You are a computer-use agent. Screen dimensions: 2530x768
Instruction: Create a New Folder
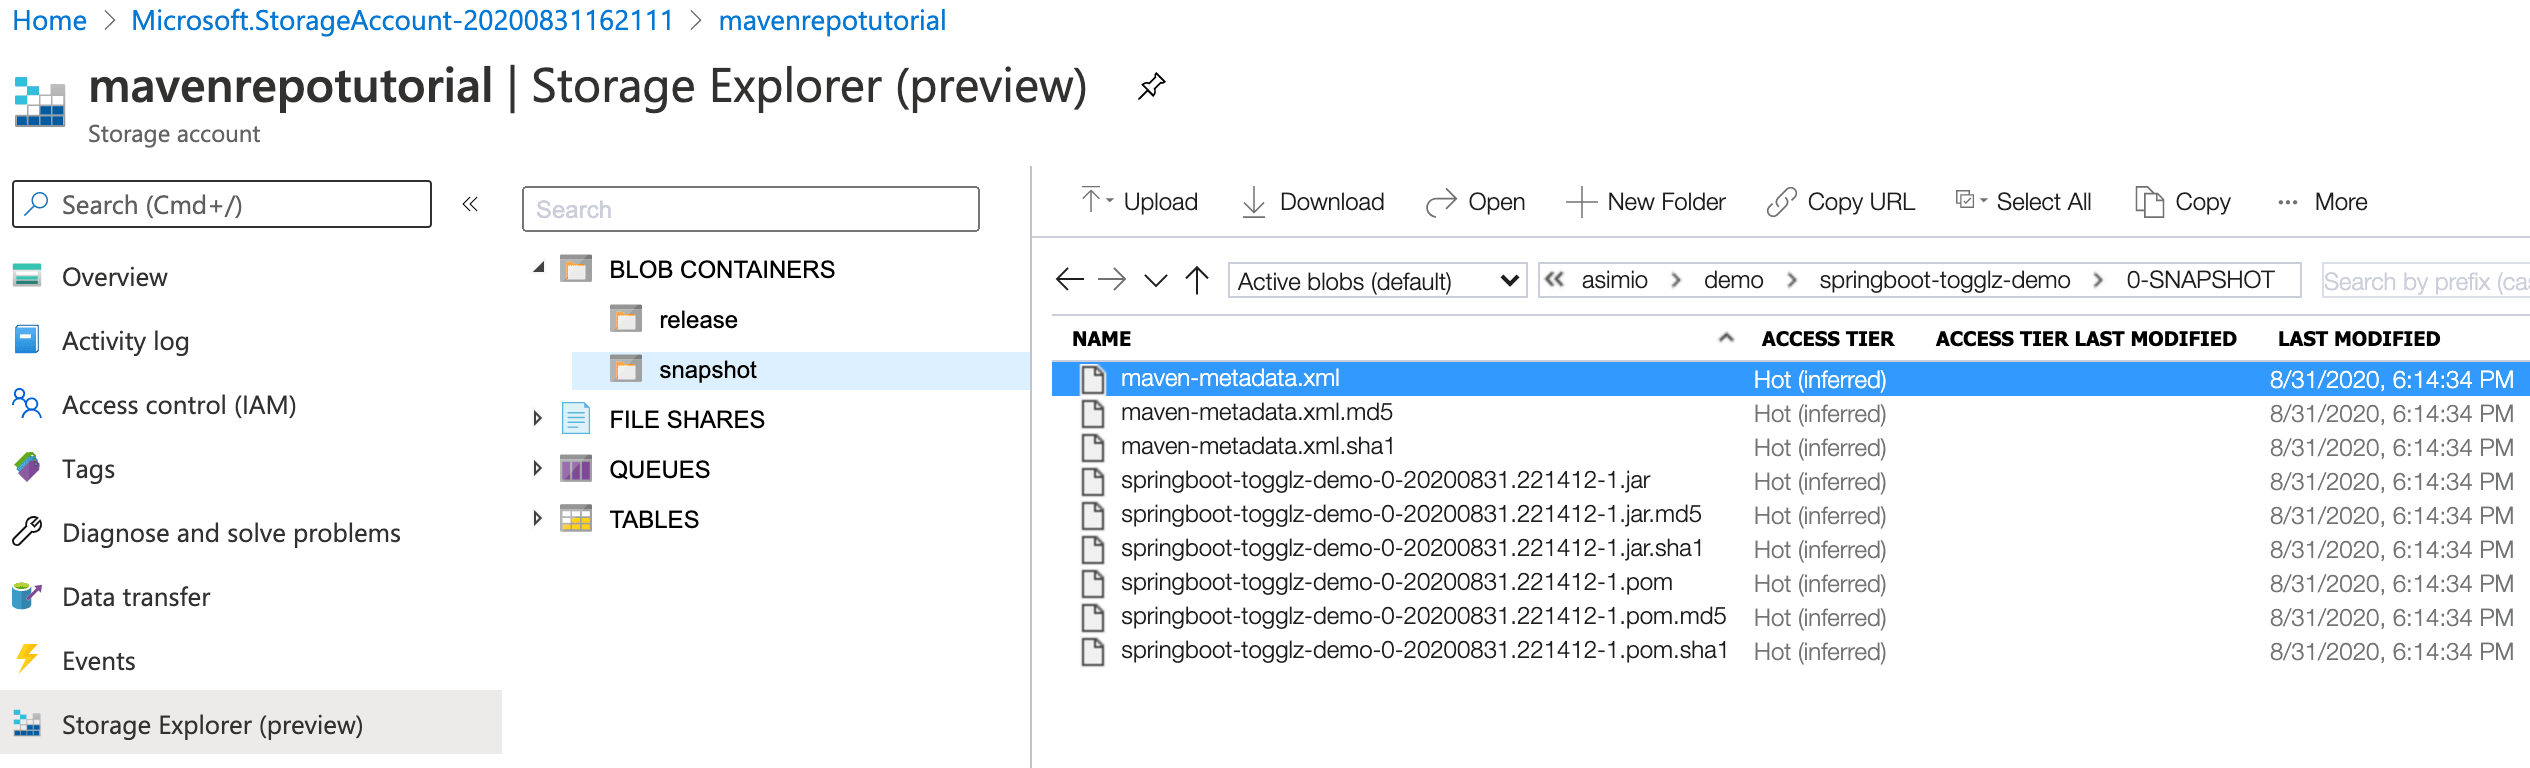1646,202
